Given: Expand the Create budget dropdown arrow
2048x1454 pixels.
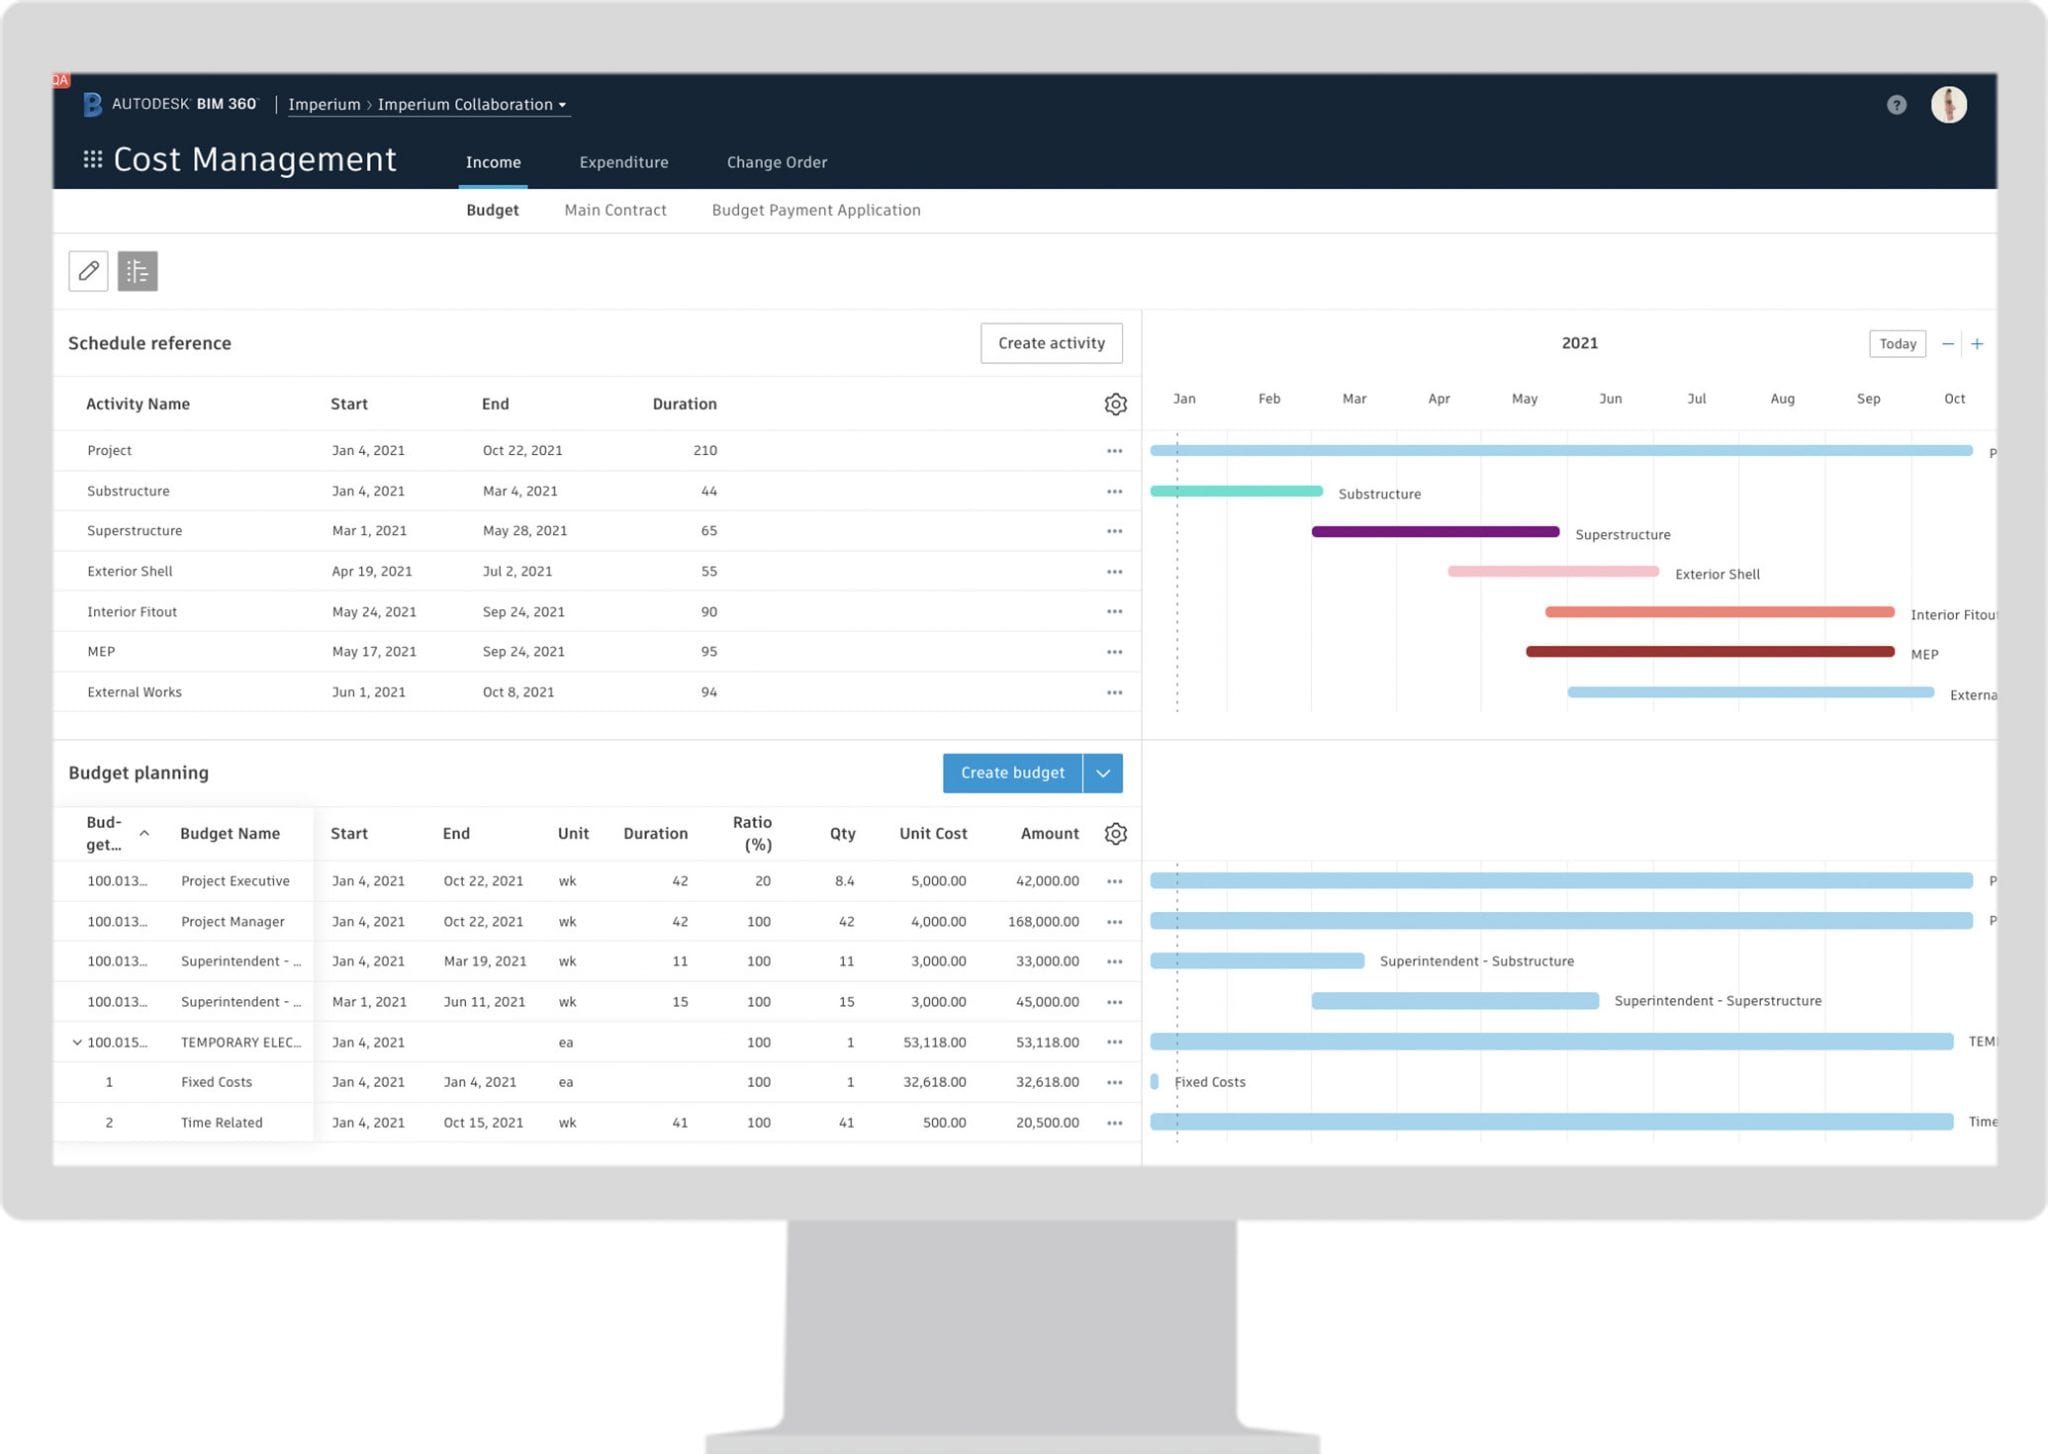Looking at the screenshot, I should (x=1102, y=773).
